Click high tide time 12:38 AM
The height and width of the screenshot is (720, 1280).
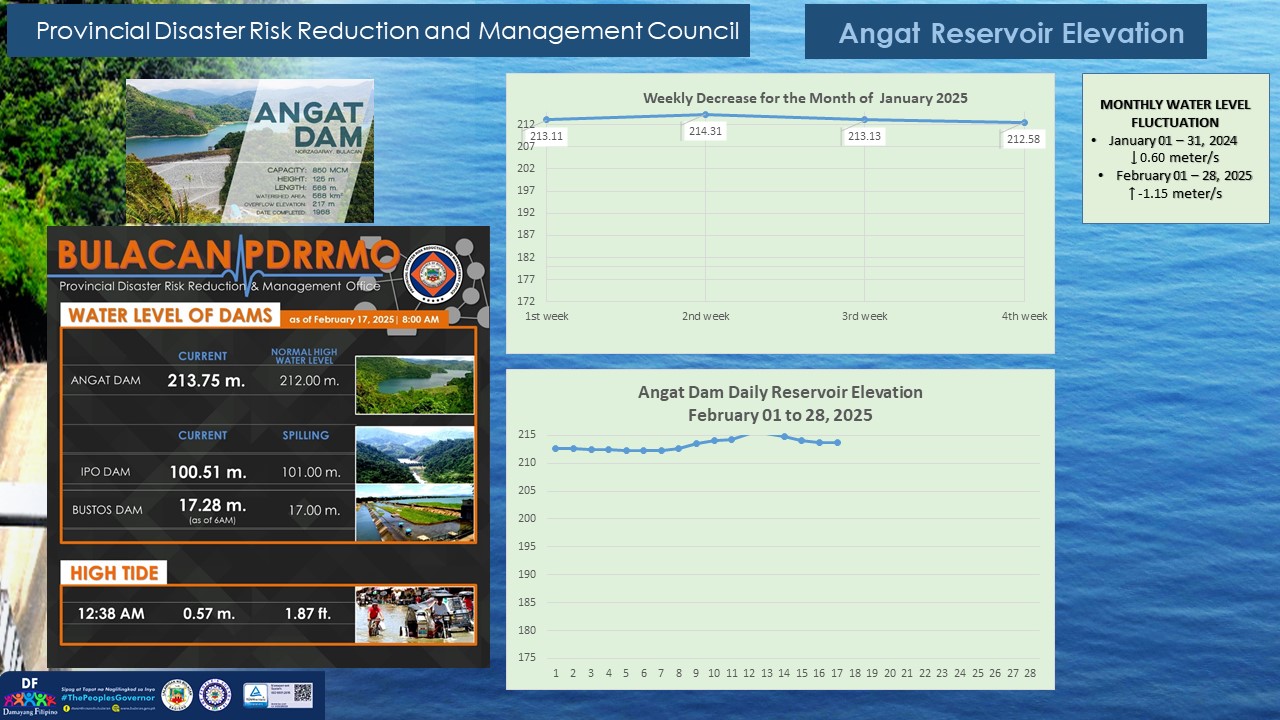(x=111, y=613)
